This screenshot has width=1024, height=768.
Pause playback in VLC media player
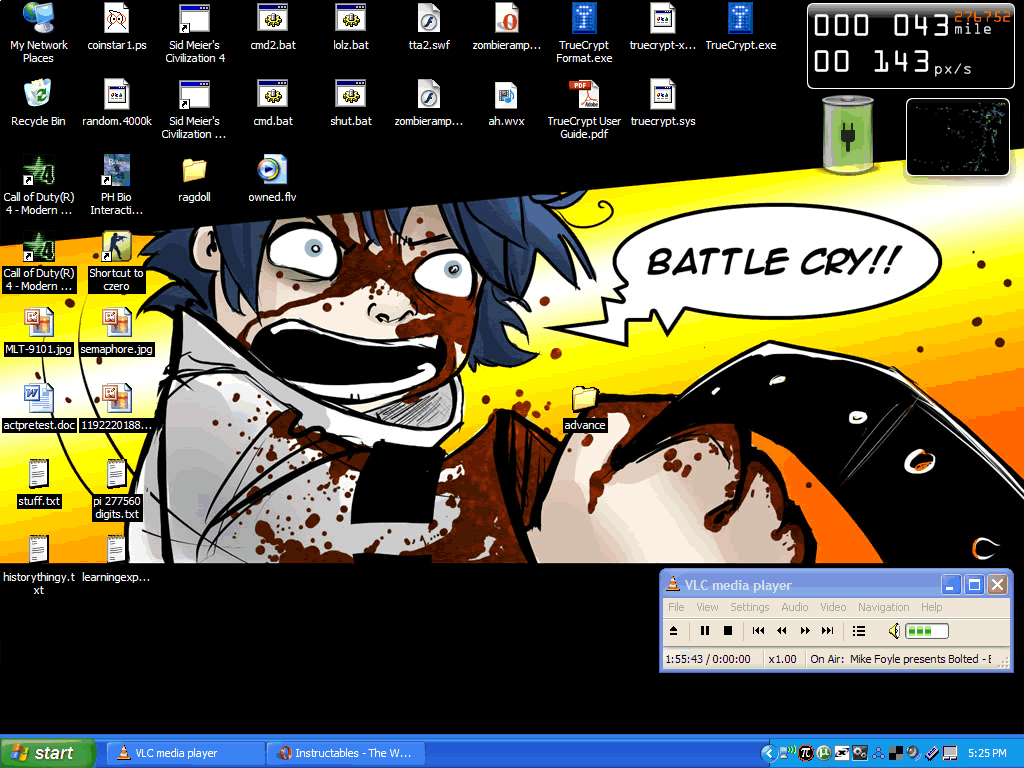coord(705,631)
